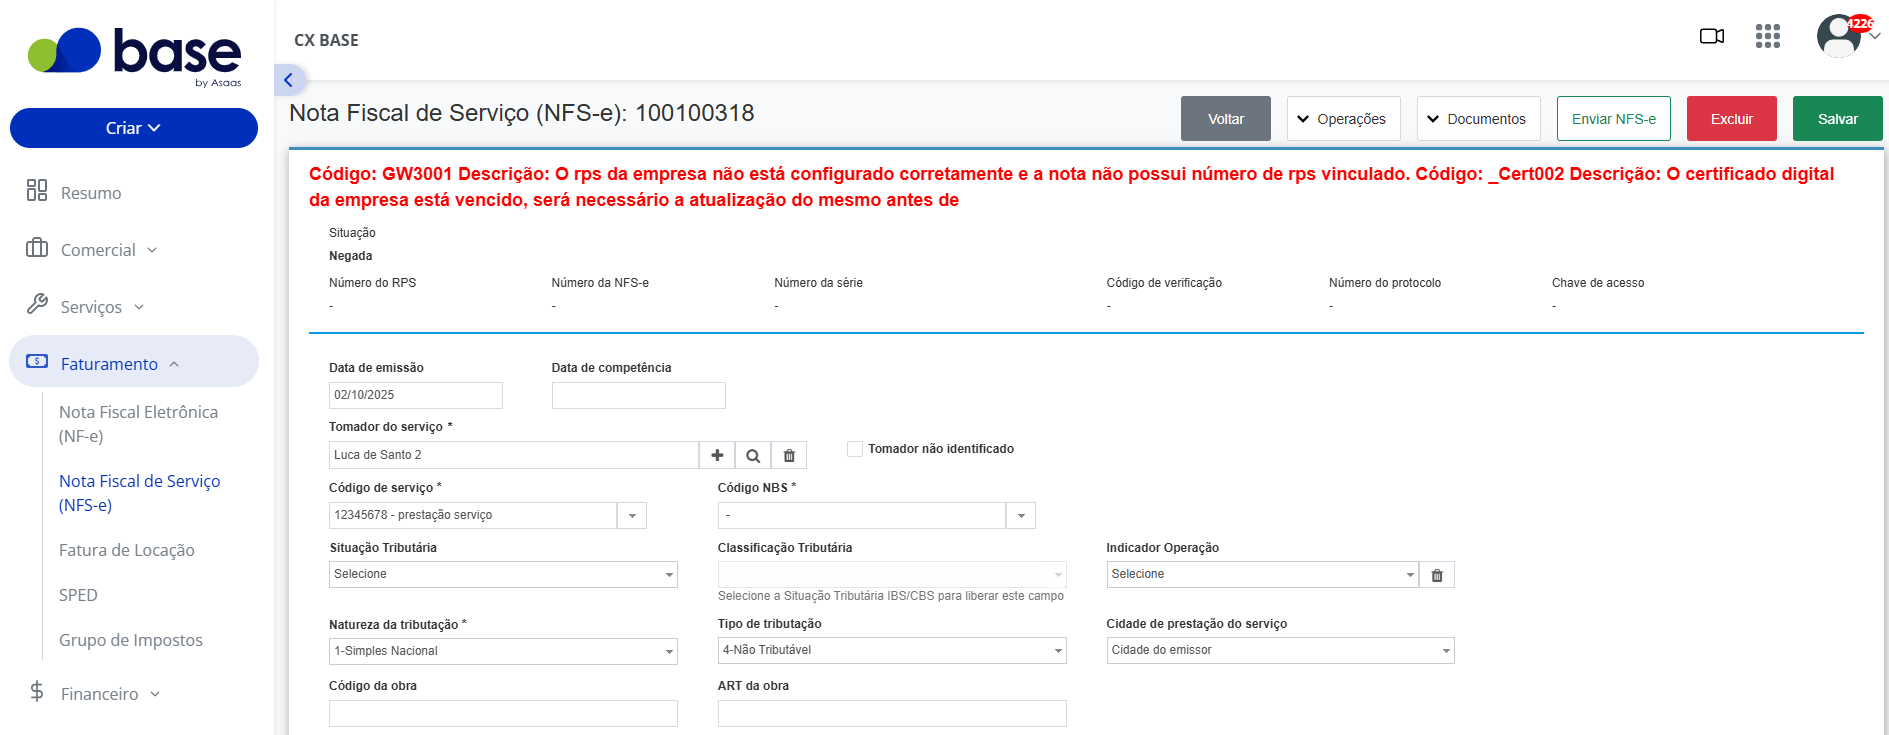Open the Documentos dropdown button
This screenshot has width=1889, height=735.
[x=1478, y=119]
